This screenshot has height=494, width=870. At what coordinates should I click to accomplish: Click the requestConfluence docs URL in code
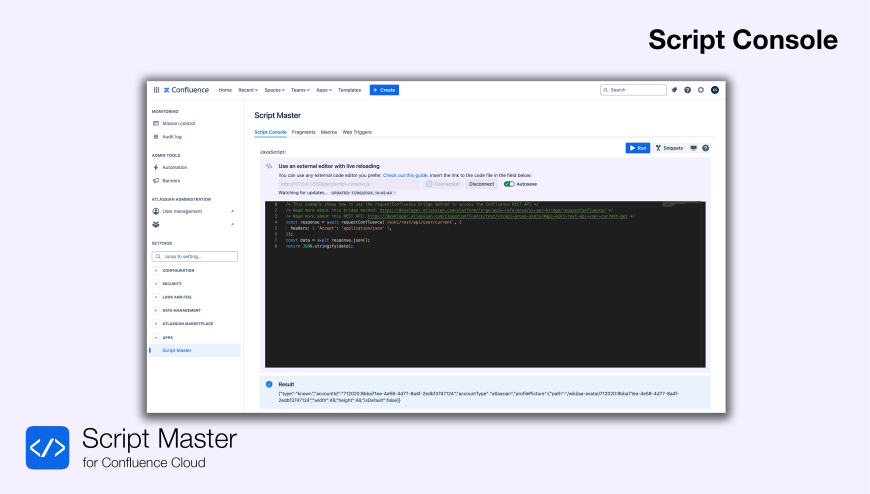[493, 210]
